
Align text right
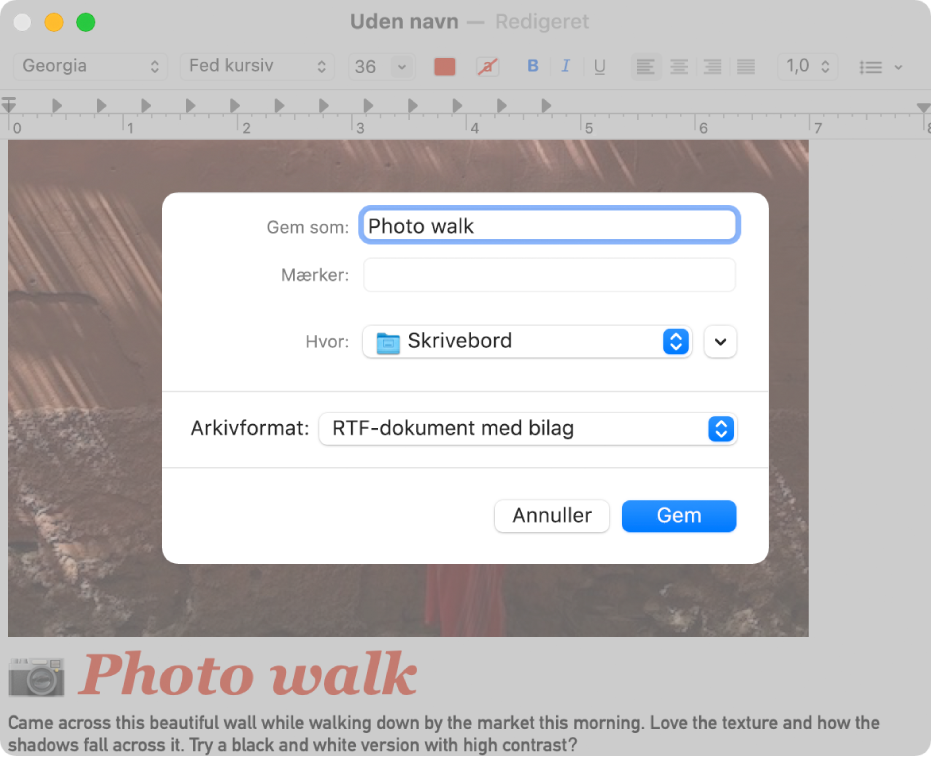(x=712, y=66)
